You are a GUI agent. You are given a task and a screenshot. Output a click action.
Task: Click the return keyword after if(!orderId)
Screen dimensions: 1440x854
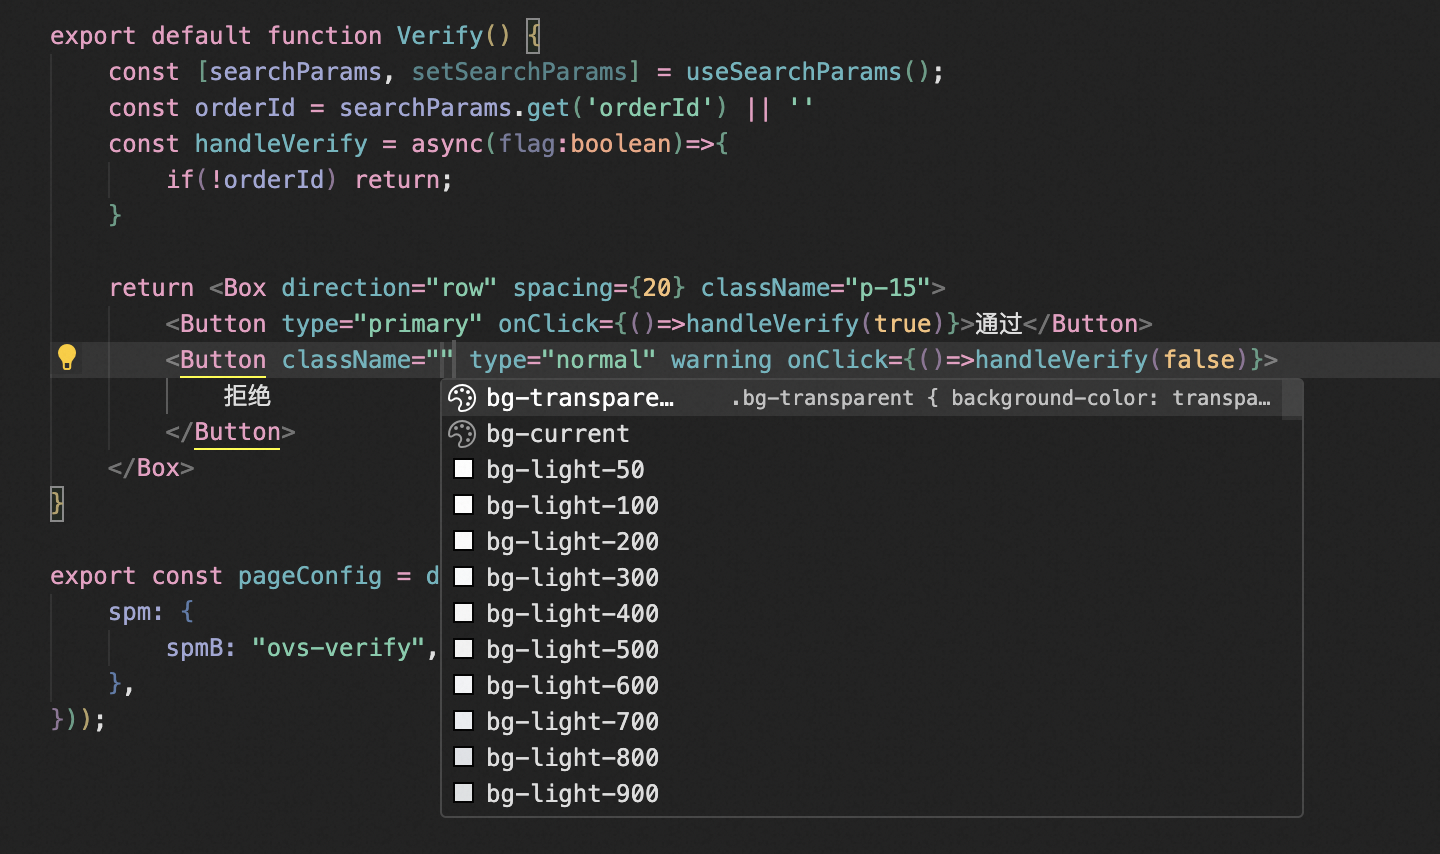coord(397,180)
